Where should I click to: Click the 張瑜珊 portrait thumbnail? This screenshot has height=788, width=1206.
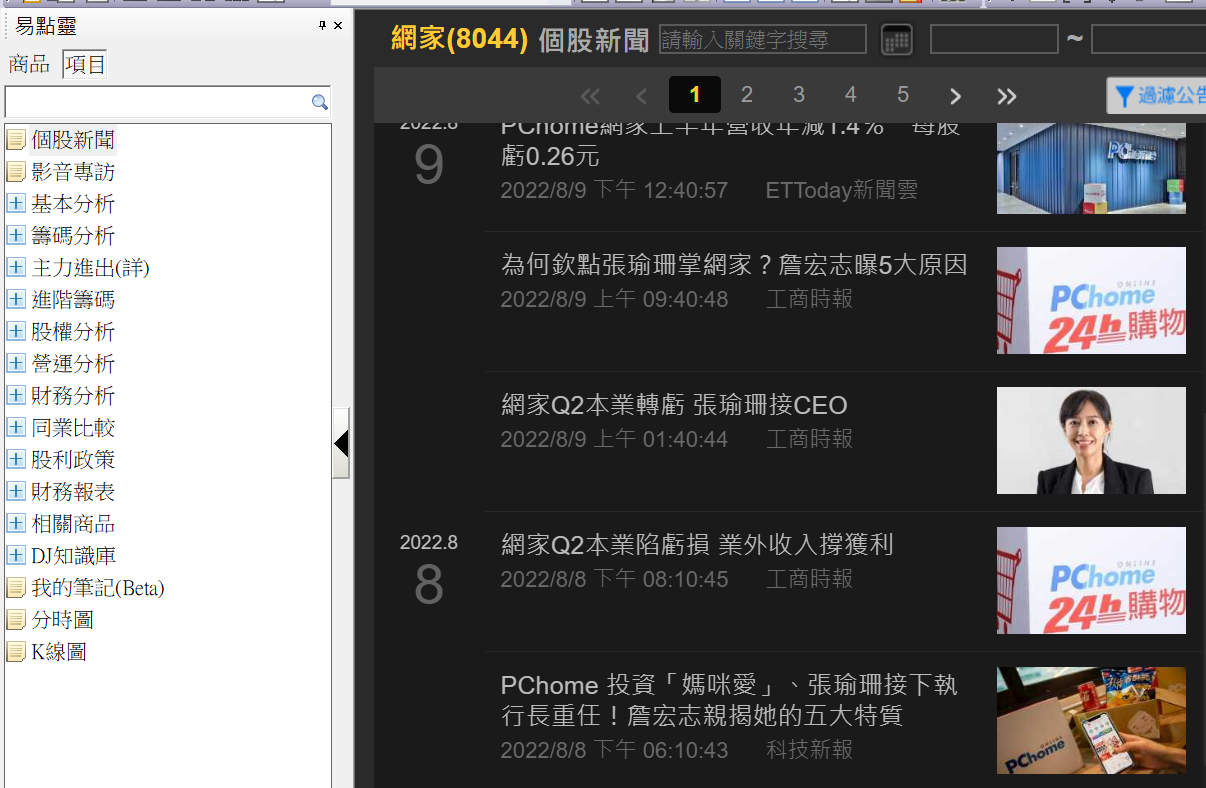pyautogui.click(x=1090, y=440)
